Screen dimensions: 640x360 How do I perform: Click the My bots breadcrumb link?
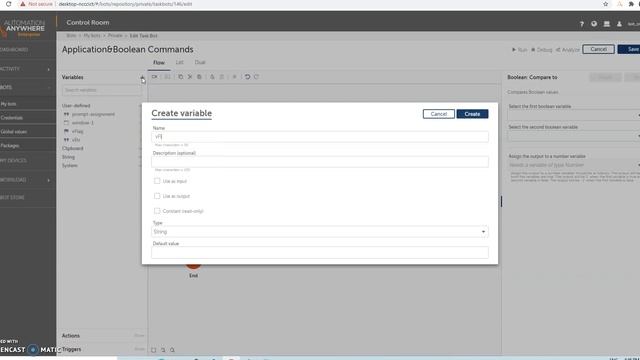point(92,36)
